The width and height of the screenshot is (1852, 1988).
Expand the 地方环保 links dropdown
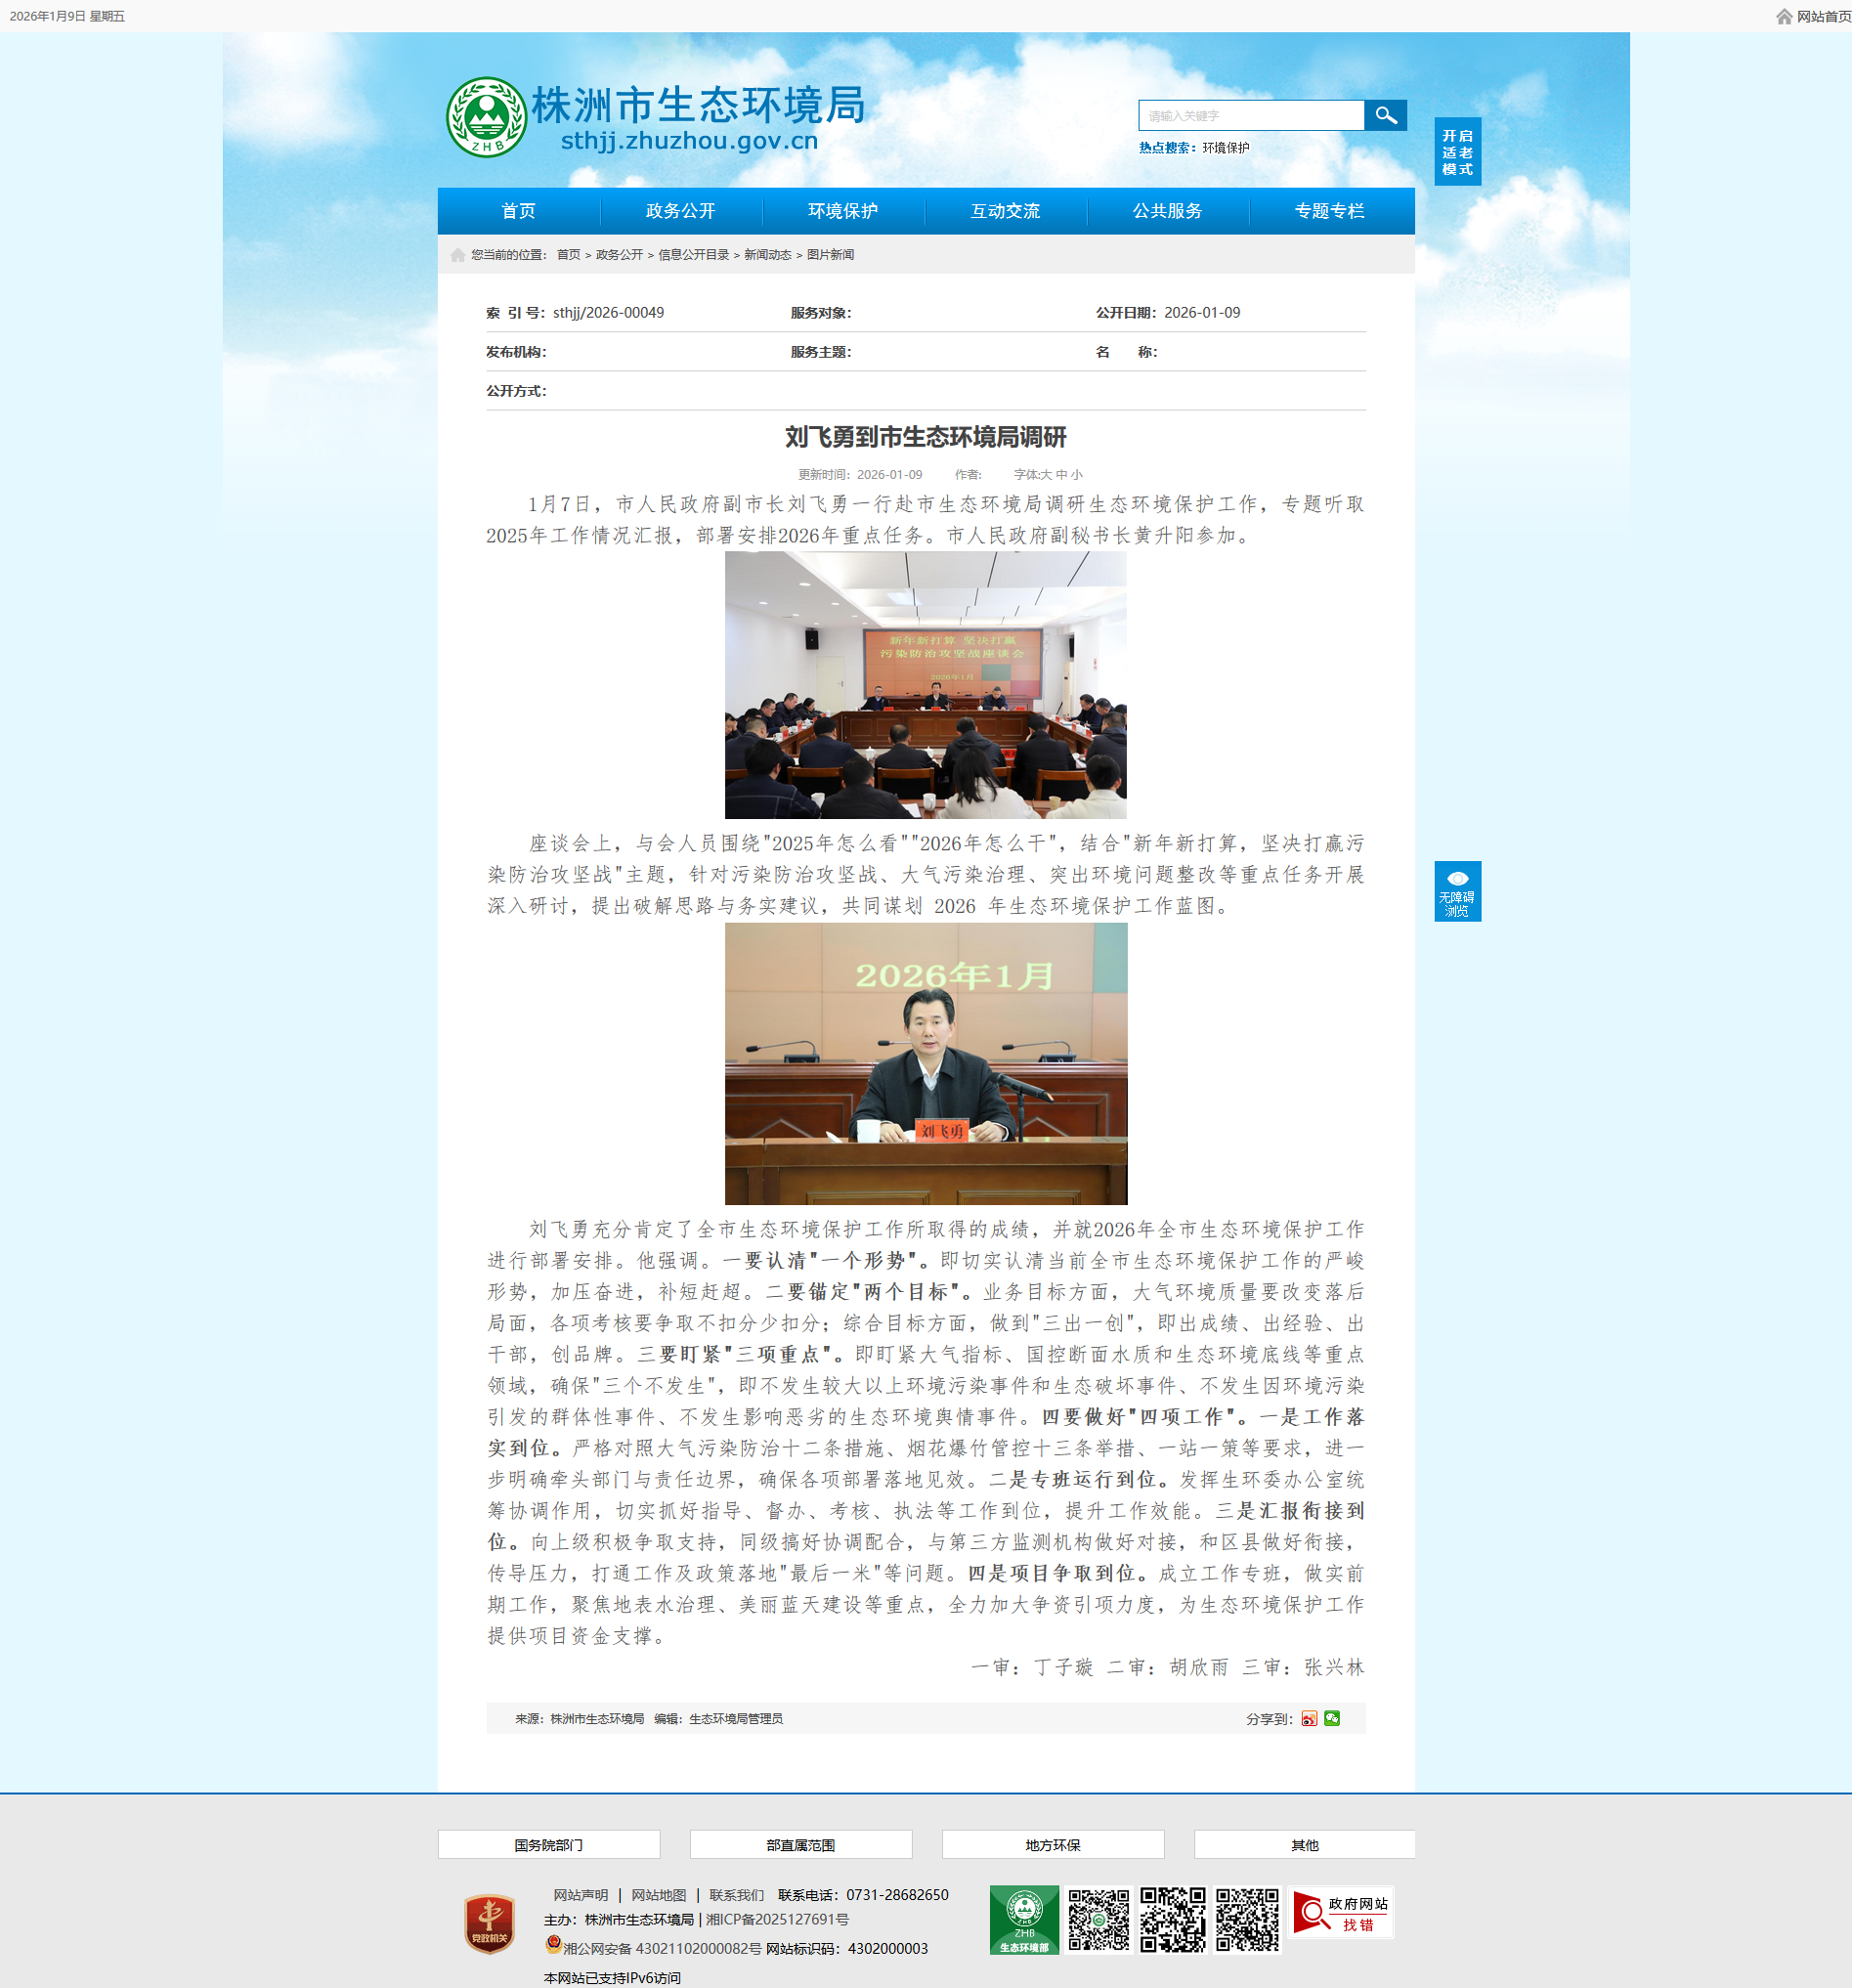tap(1052, 1845)
